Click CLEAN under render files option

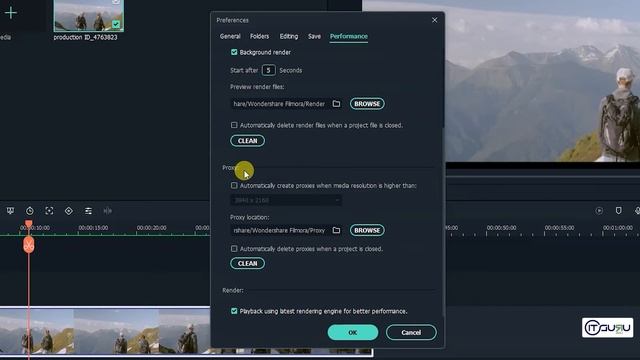247,141
